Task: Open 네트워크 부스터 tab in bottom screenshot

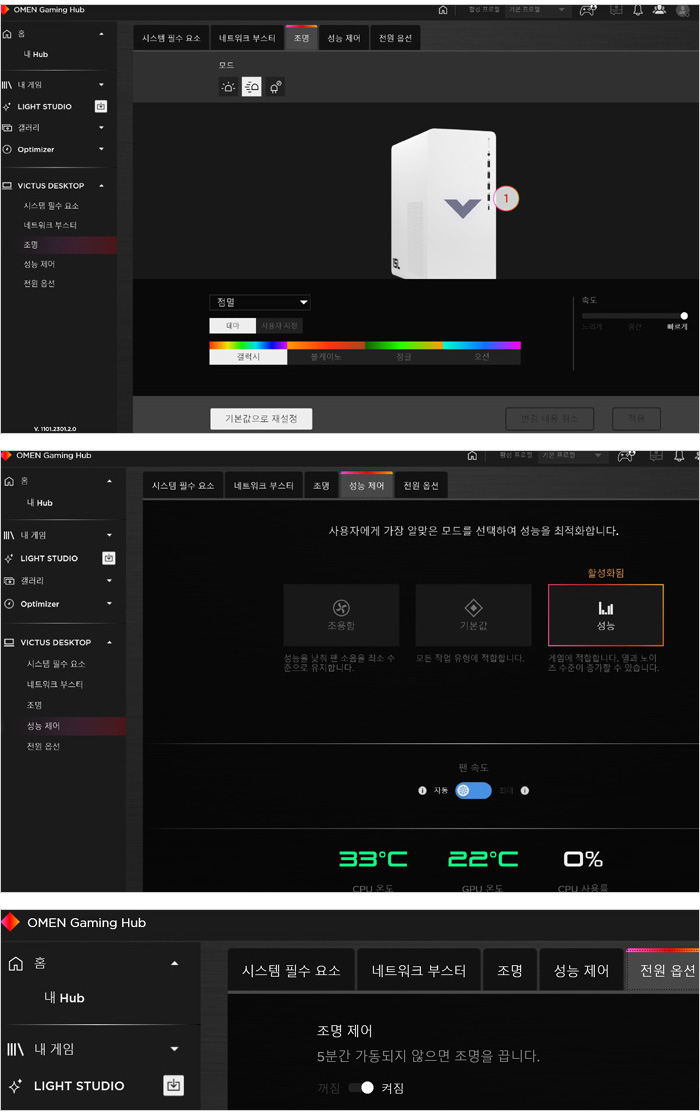Action: pos(419,970)
